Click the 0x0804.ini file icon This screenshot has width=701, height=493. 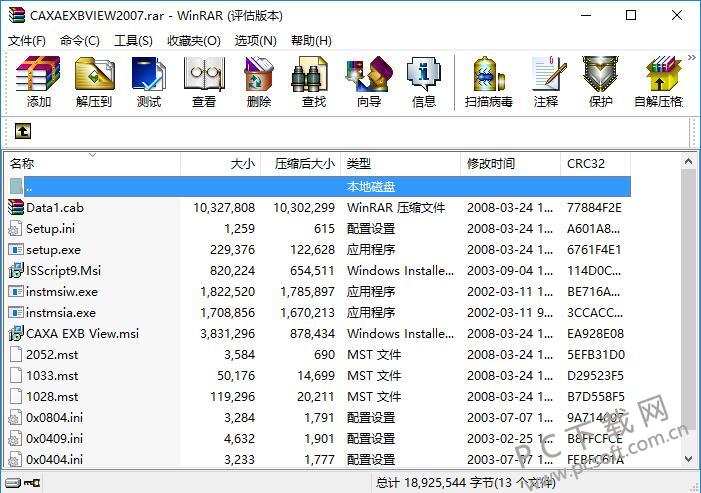tap(15, 417)
